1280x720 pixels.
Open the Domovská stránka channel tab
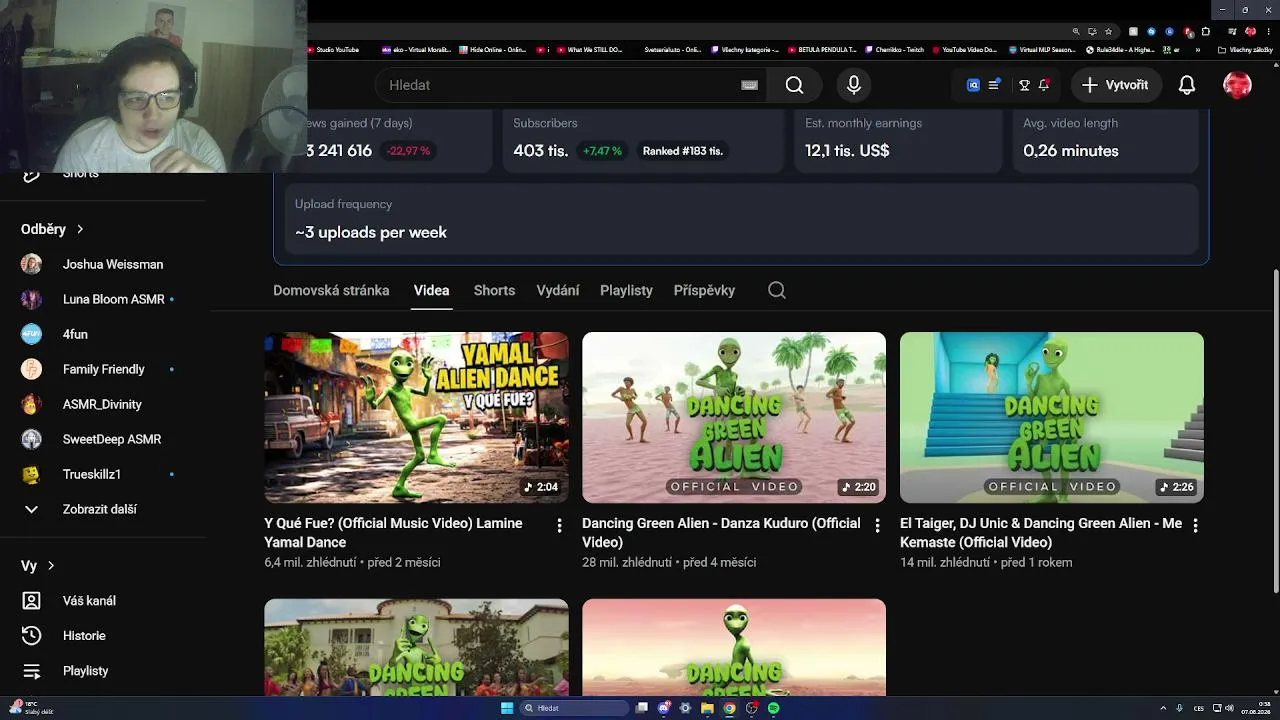[x=331, y=290]
